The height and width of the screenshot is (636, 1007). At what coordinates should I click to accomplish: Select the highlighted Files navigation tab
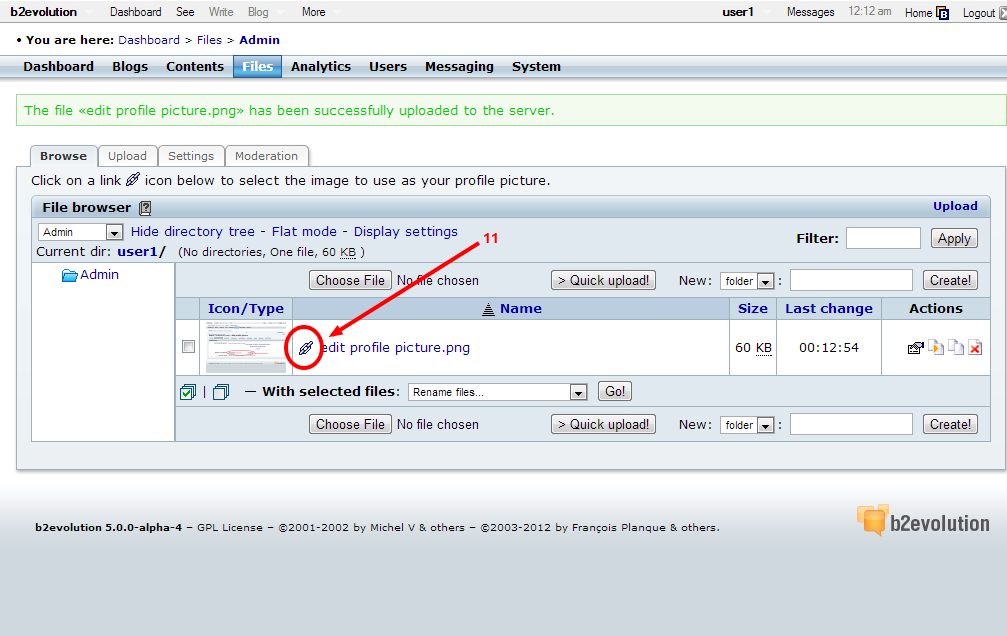coord(258,67)
